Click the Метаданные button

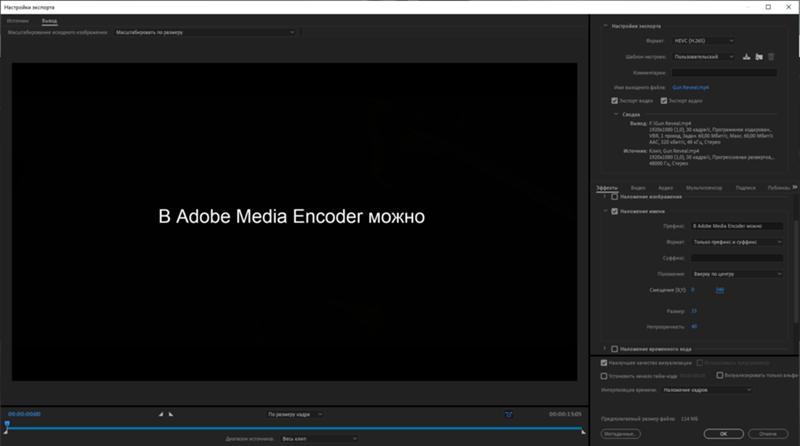click(x=620, y=434)
